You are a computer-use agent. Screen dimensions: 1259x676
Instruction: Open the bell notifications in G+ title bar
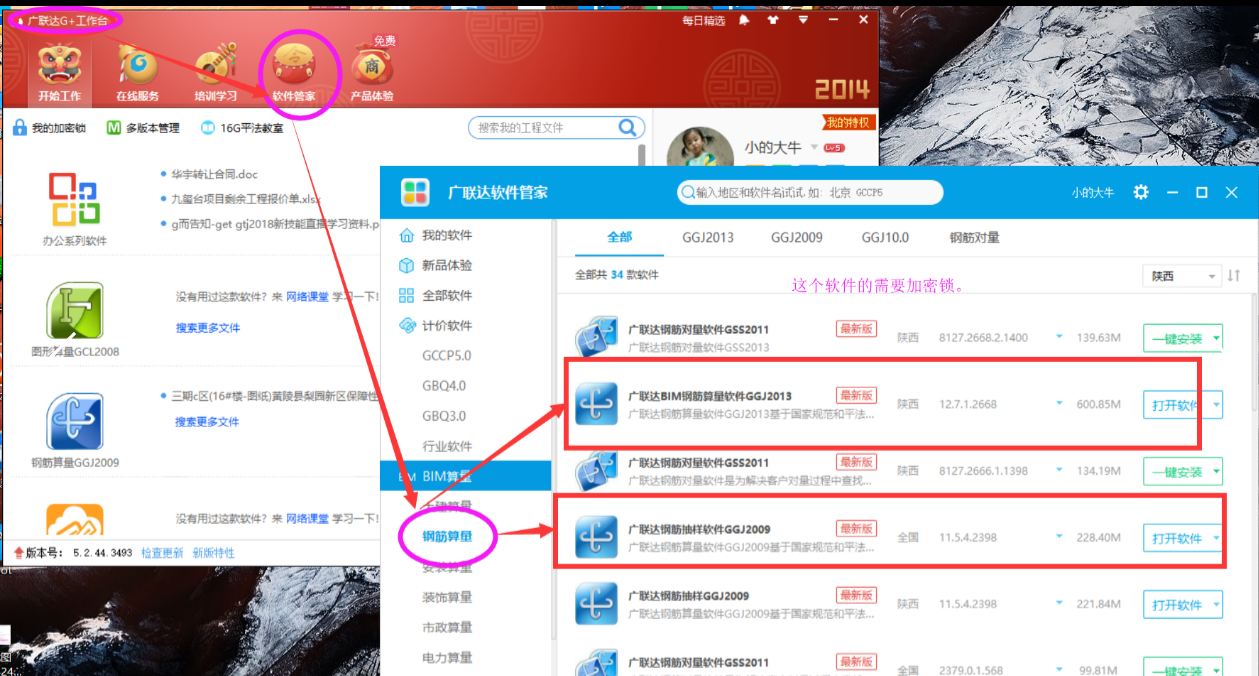coord(744,20)
